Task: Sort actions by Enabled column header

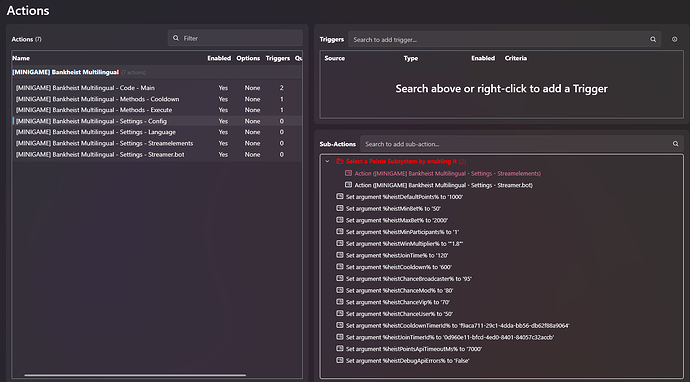Action: pyautogui.click(x=219, y=58)
